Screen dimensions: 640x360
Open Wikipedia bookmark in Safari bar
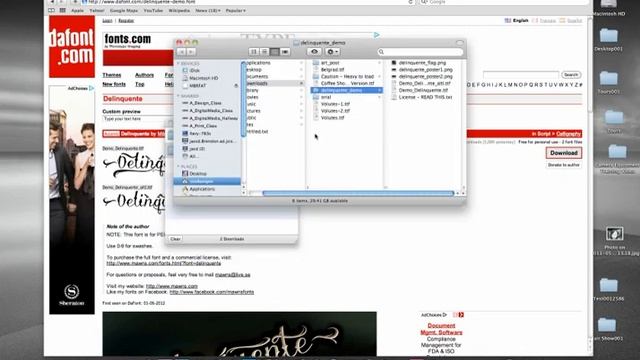[x=179, y=11]
